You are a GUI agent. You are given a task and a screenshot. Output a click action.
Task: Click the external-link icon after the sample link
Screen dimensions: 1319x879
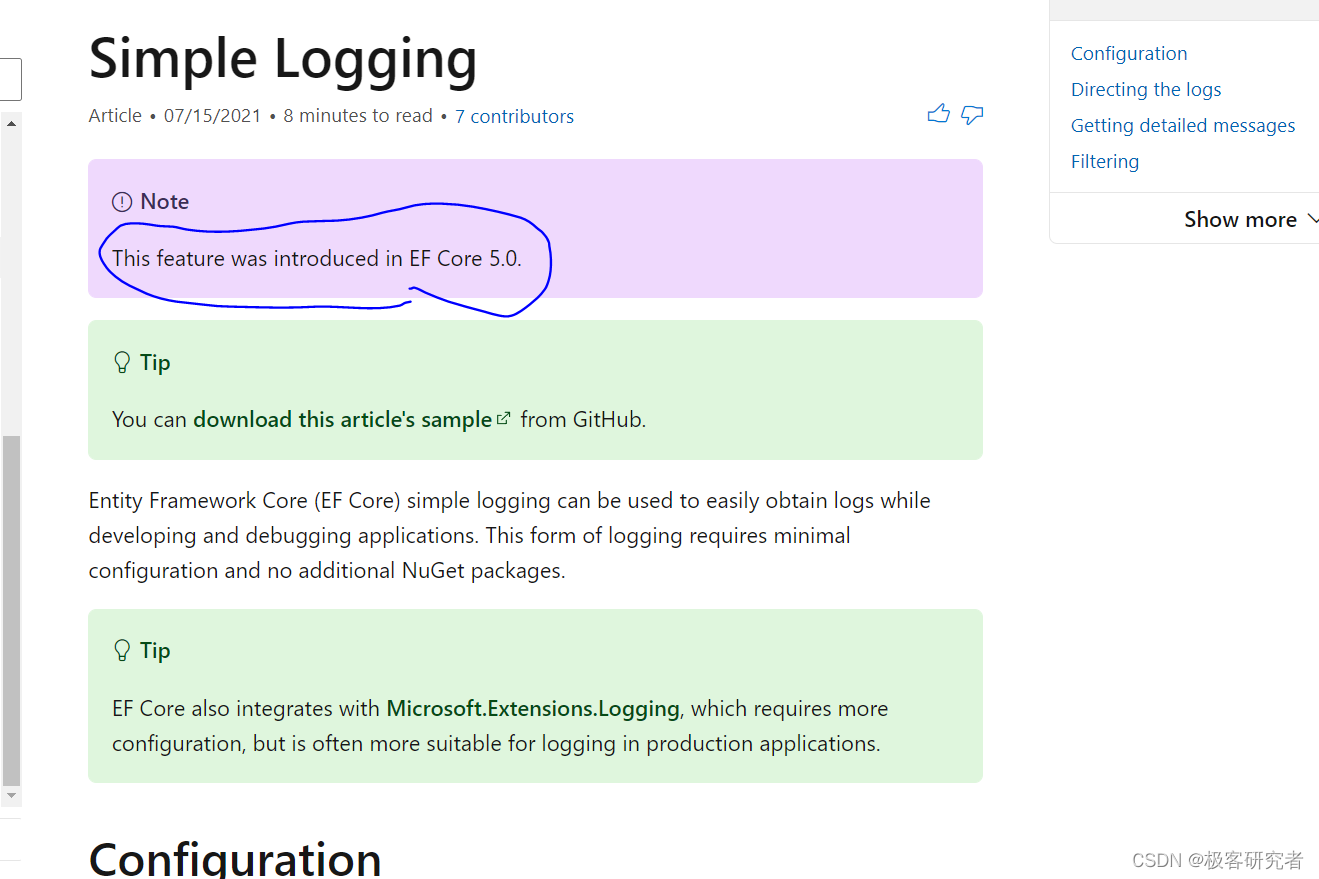point(503,417)
